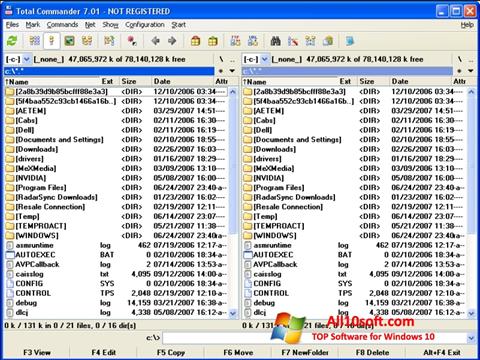The image size is (480, 360).
Task: Click the red dot toolbar icon
Action: click(132, 41)
